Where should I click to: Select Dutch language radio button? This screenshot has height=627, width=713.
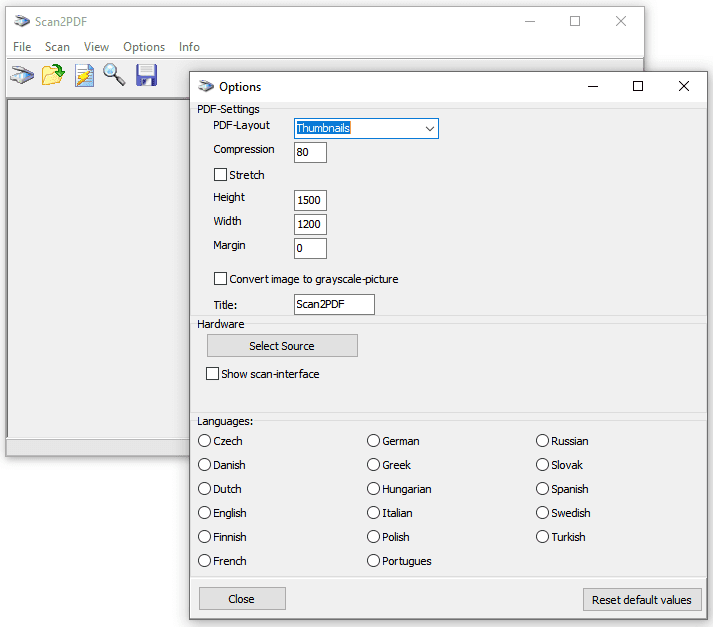(205, 489)
